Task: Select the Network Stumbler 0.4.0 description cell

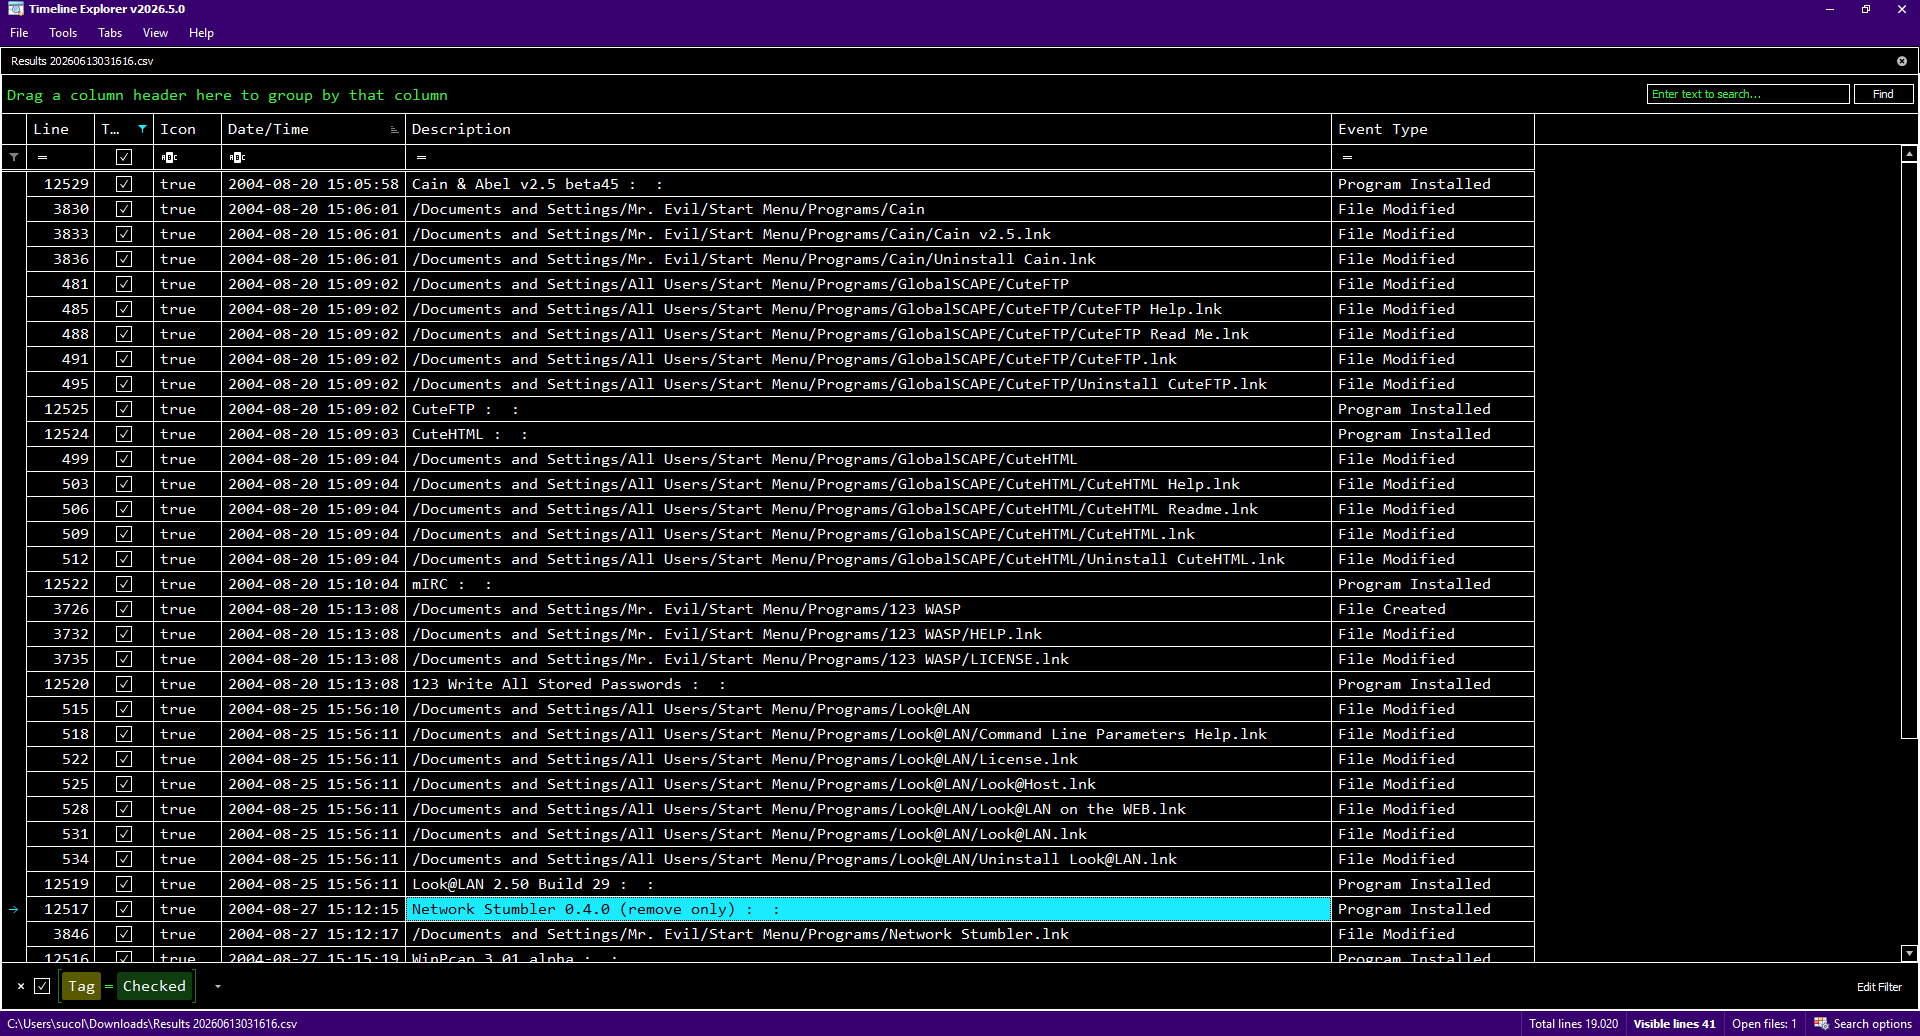Action: click(x=868, y=909)
